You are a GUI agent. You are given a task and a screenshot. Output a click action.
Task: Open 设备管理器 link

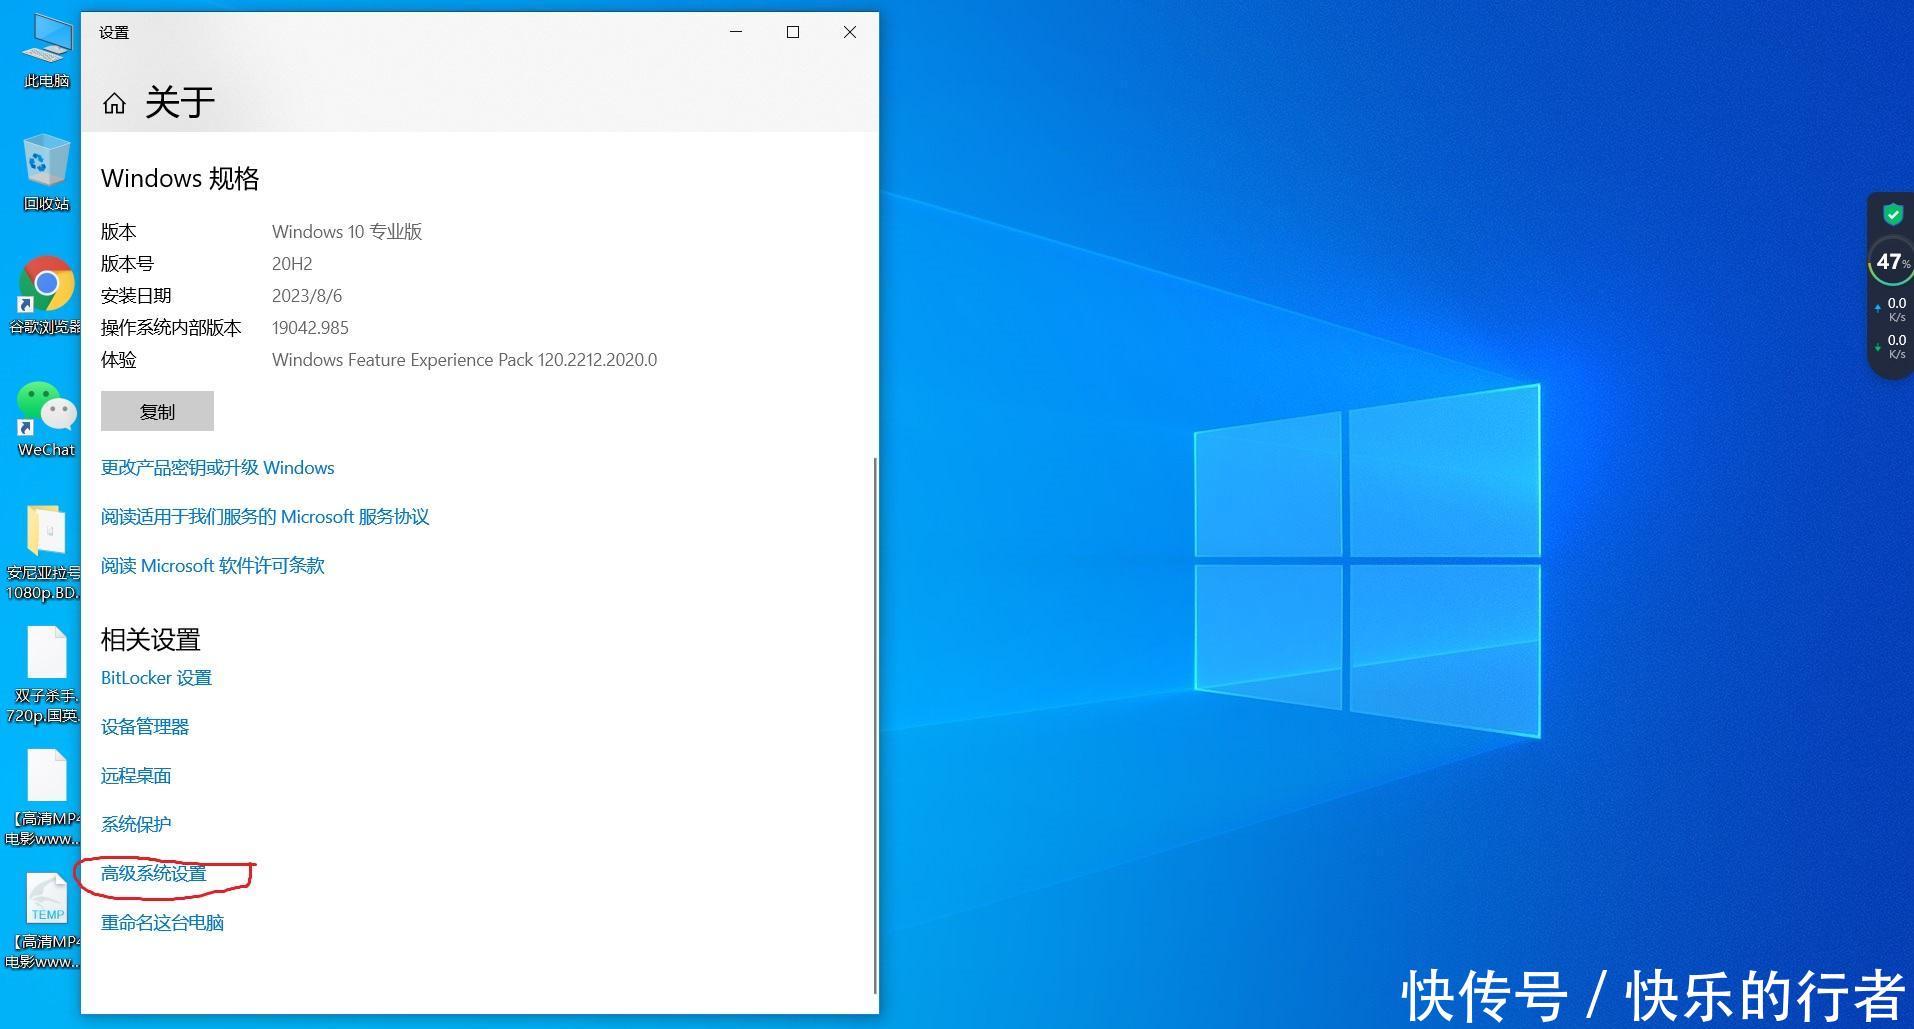coord(145,726)
